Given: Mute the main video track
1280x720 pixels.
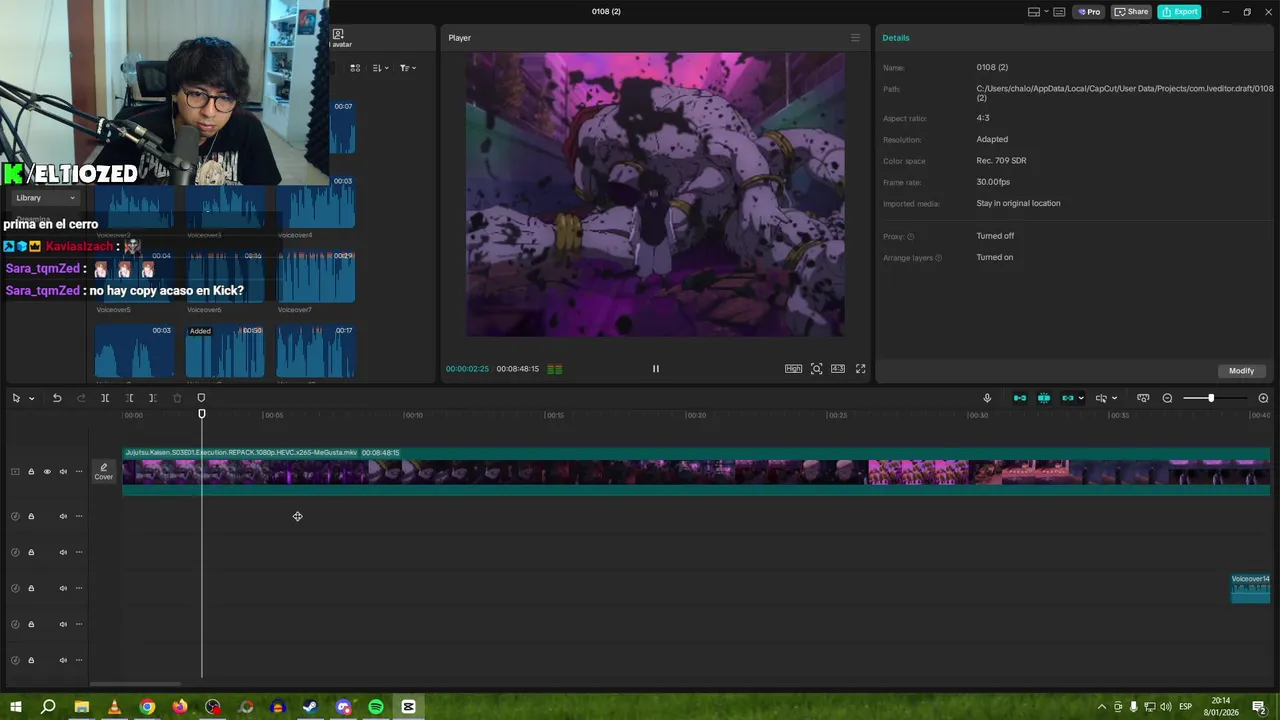Looking at the screenshot, I should tap(63, 472).
